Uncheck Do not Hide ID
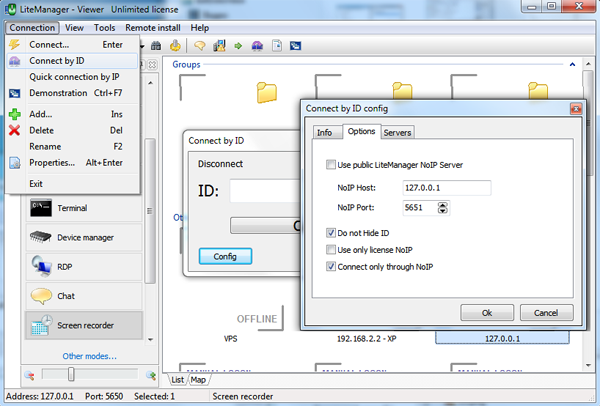Screen dimensions: 600x406 coord(331,233)
